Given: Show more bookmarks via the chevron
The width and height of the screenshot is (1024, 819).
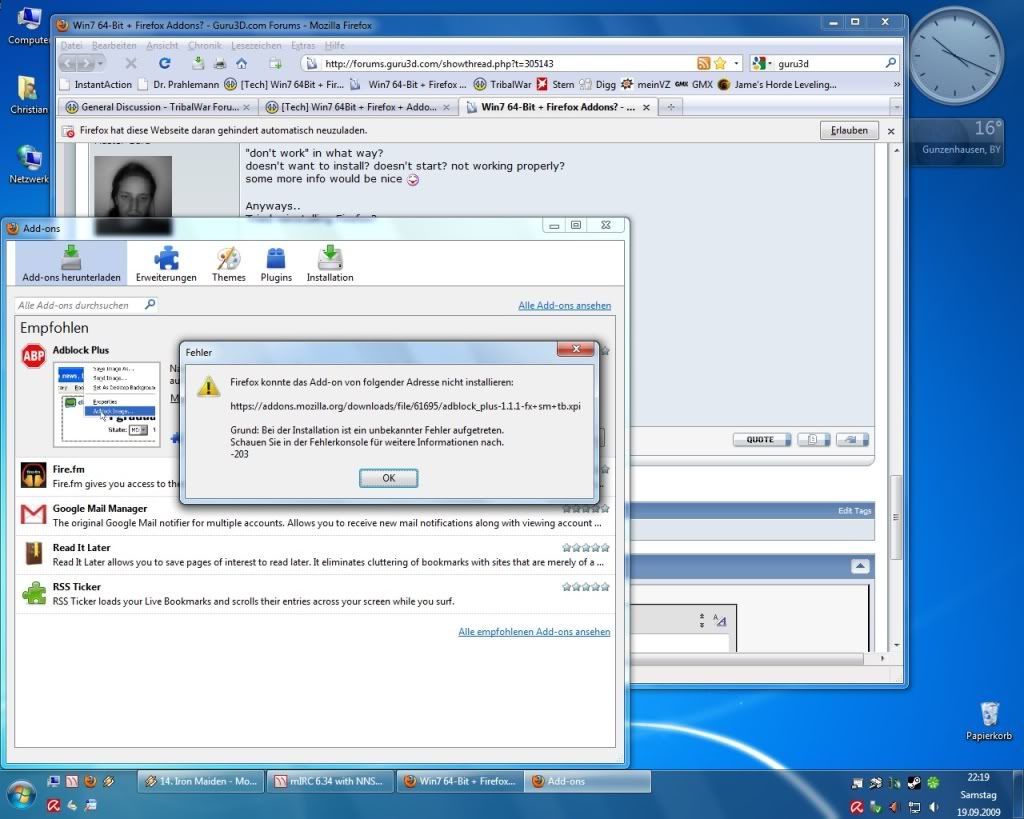Looking at the screenshot, I should pos(897,84).
